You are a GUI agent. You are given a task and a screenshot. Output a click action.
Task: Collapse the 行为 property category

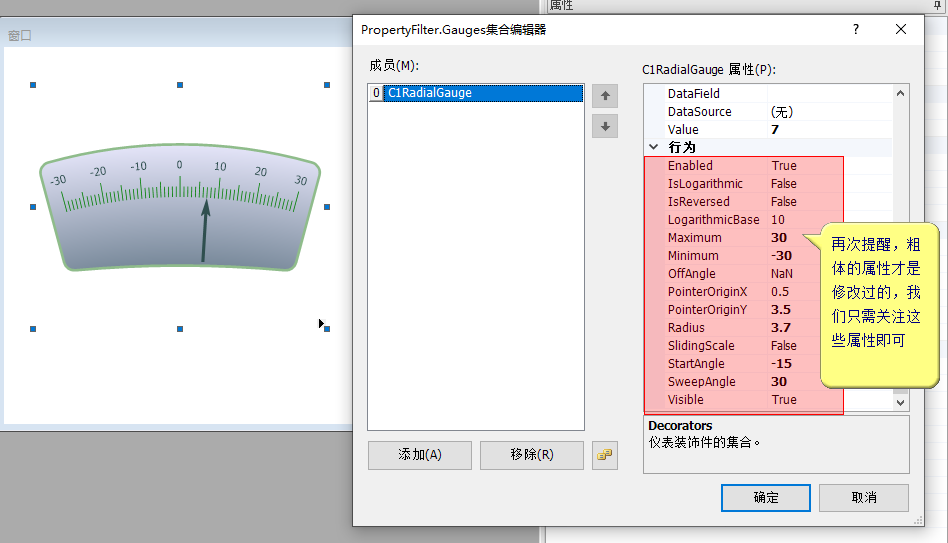click(x=654, y=148)
